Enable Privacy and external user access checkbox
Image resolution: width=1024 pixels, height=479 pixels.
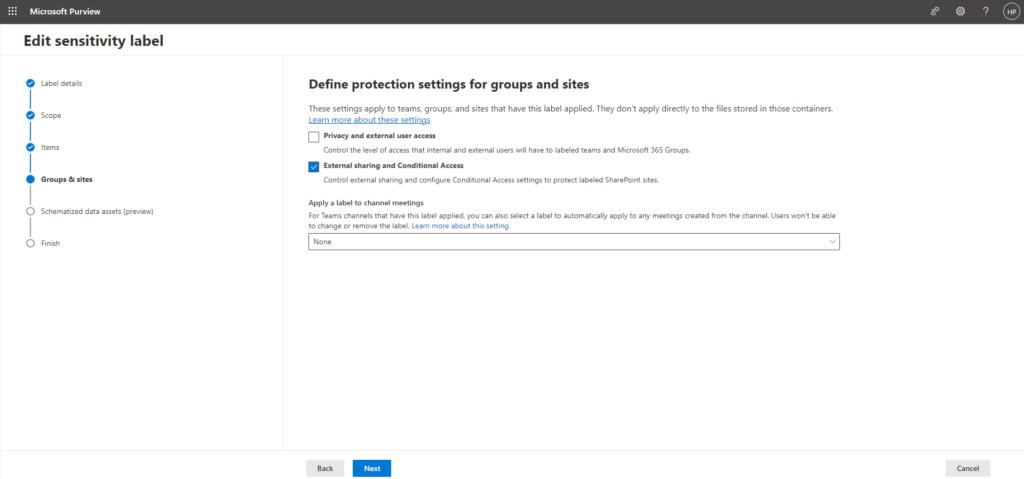[x=314, y=136]
